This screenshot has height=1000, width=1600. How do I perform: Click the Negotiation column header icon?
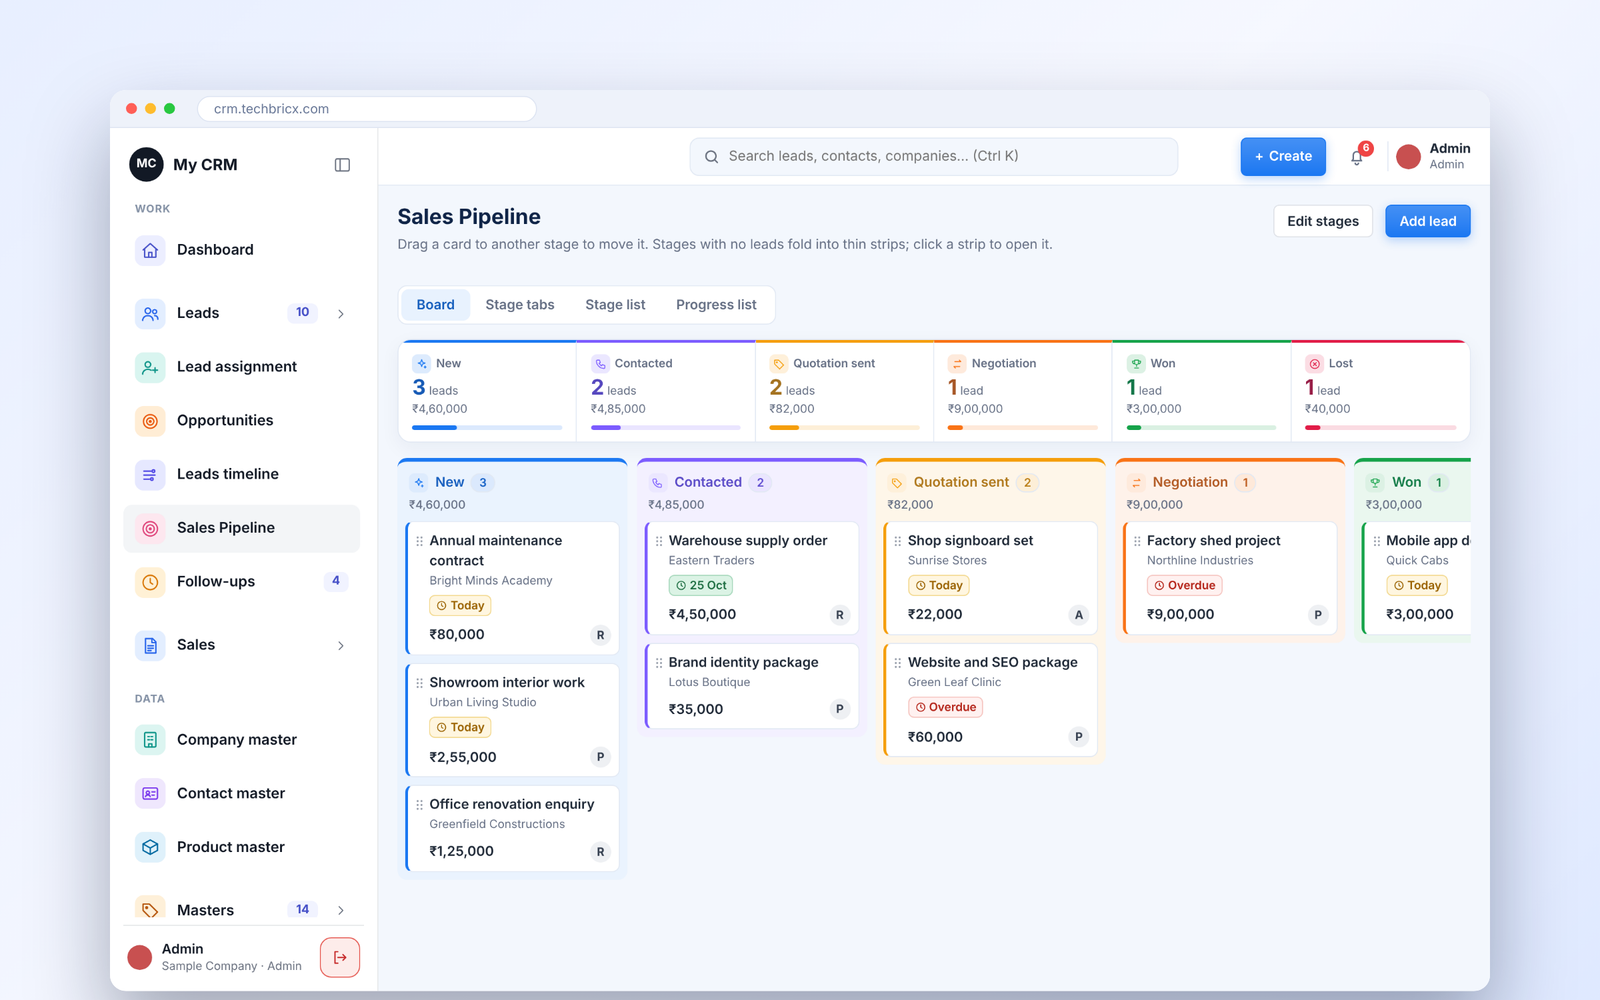pos(1136,483)
